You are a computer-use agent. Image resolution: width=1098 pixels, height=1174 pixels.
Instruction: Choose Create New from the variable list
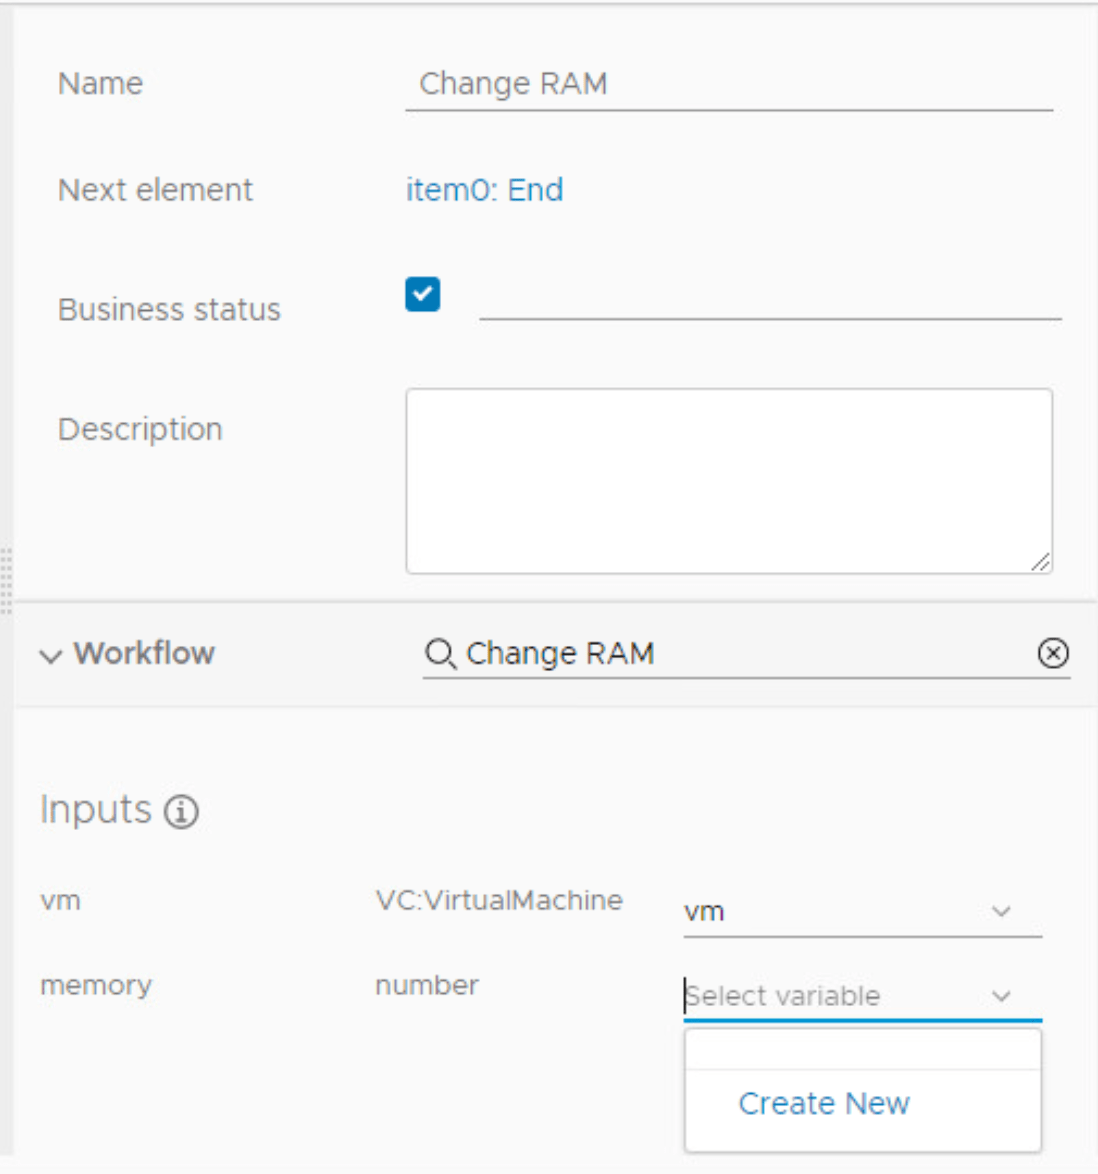pos(824,1104)
